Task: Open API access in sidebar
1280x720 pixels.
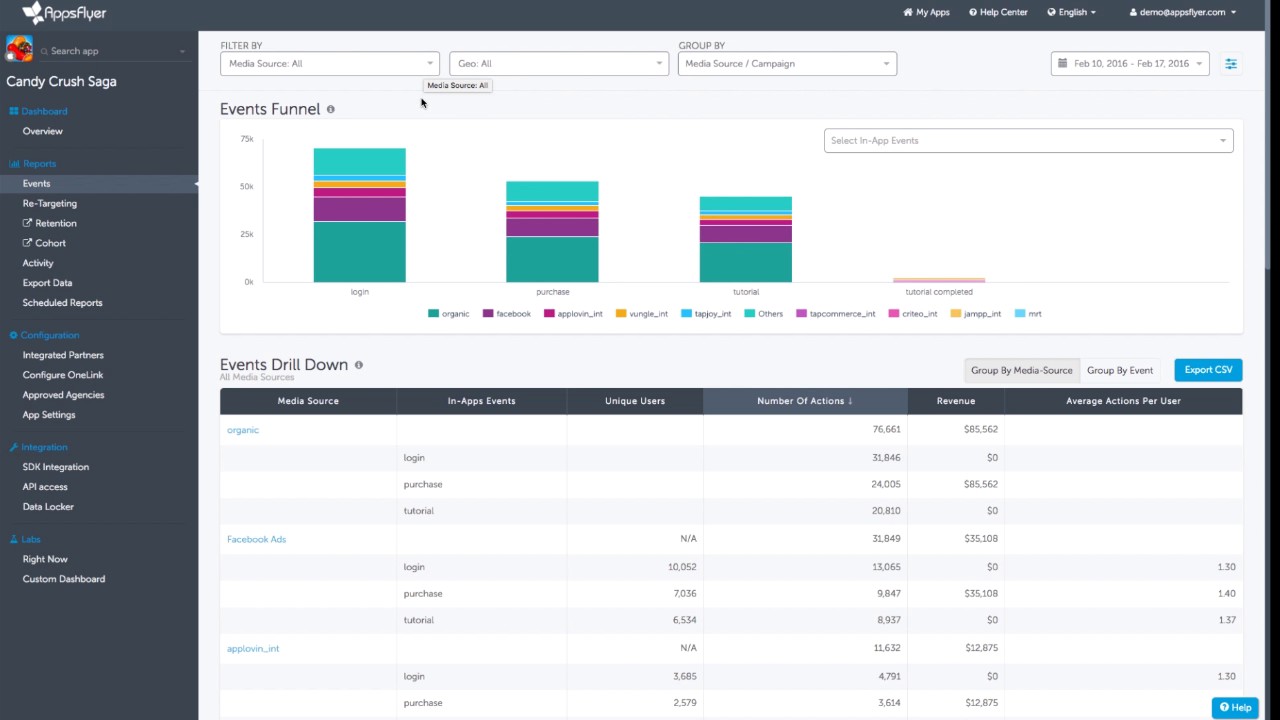Action: 45,487
